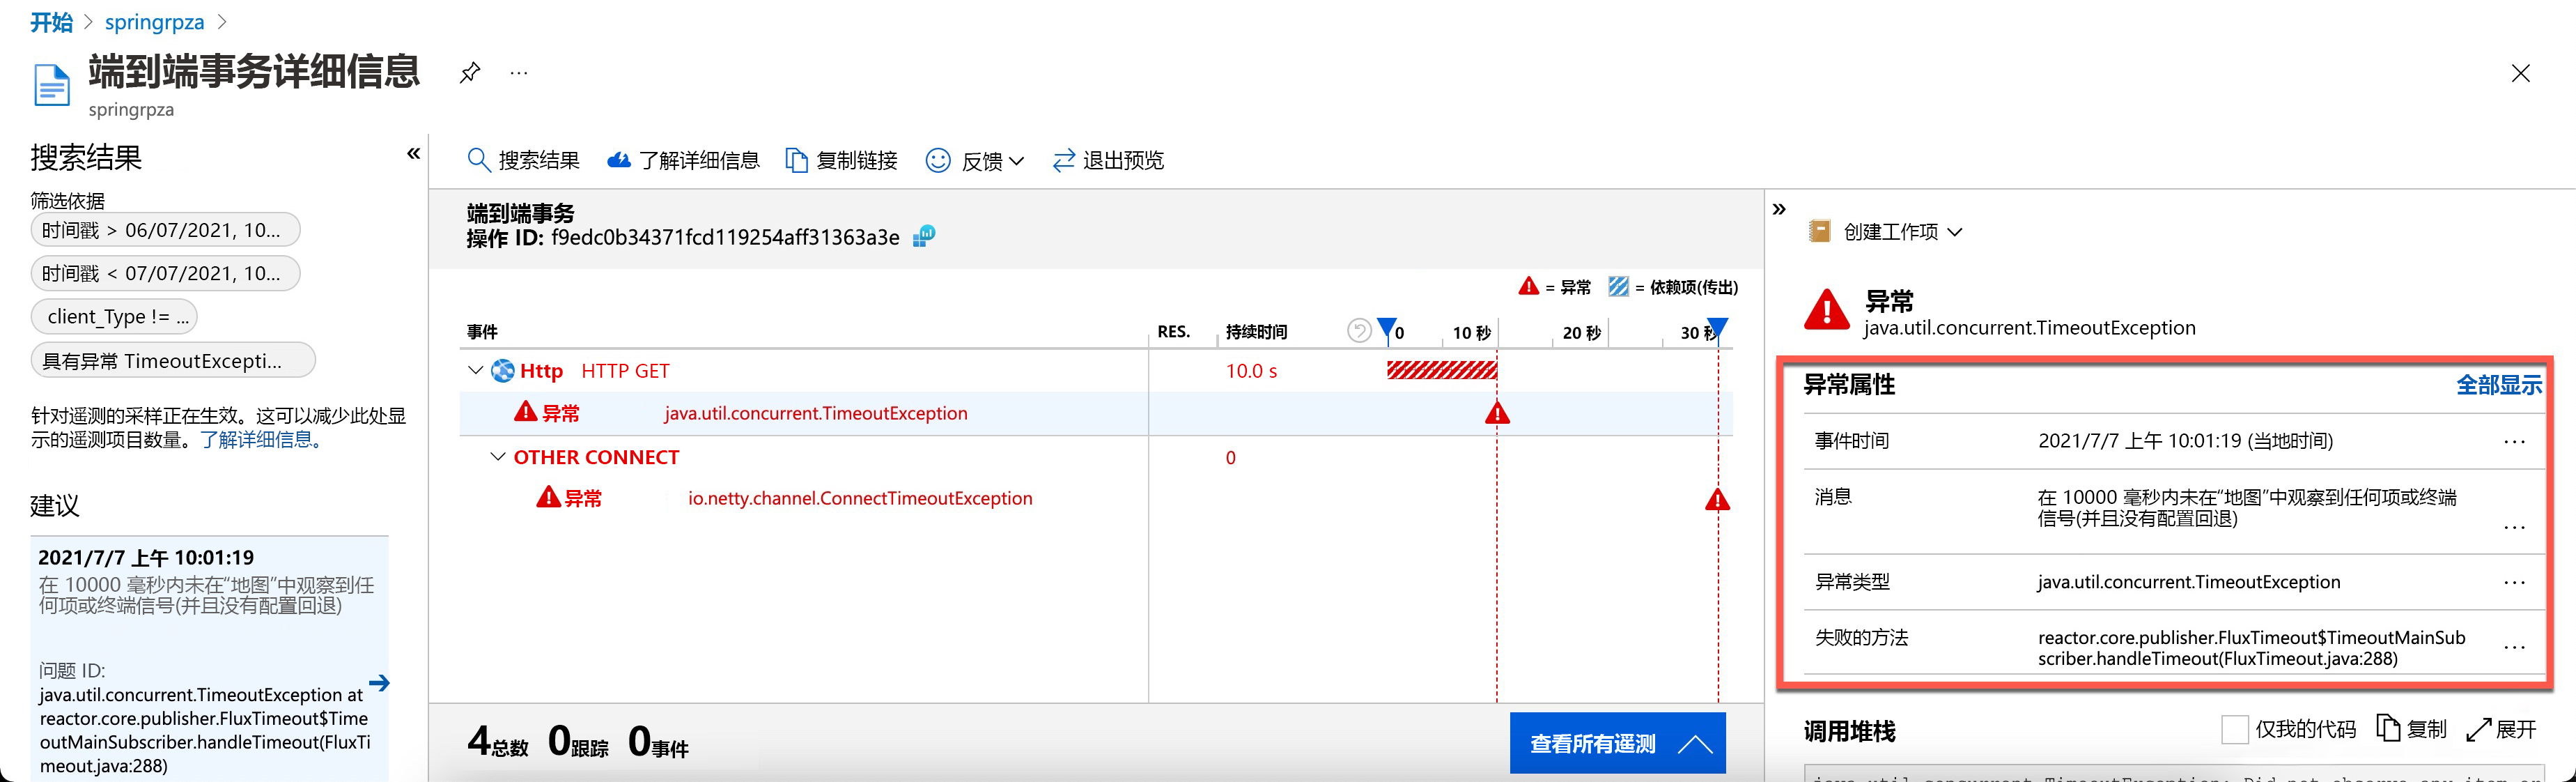Viewport: 2576px width, 782px height.
Task: Collapse the details panel with the double arrow
Action: 1779,209
